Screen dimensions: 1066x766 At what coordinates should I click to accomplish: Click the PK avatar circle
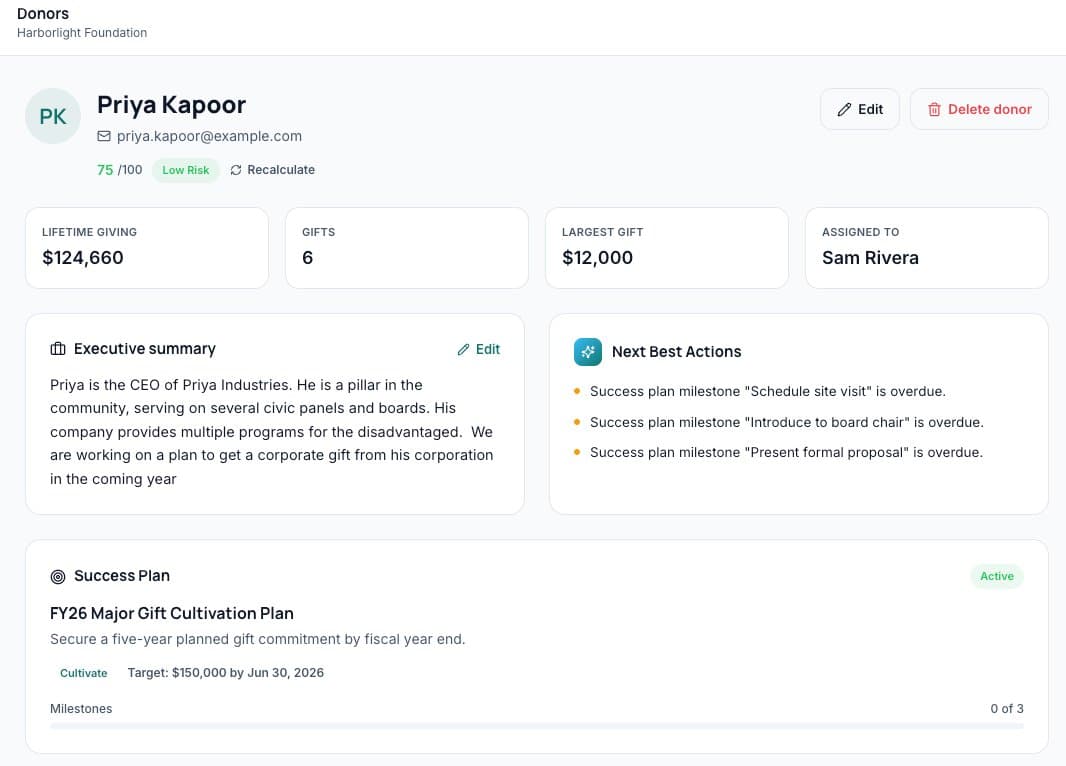(x=53, y=116)
